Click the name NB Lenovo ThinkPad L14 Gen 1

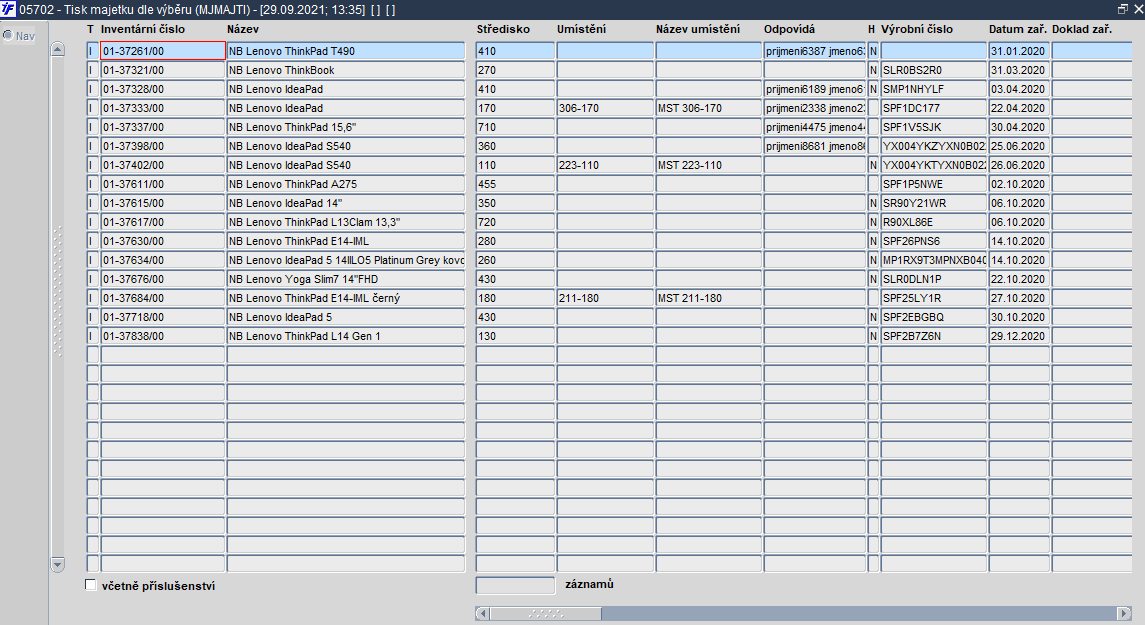coord(346,336)
